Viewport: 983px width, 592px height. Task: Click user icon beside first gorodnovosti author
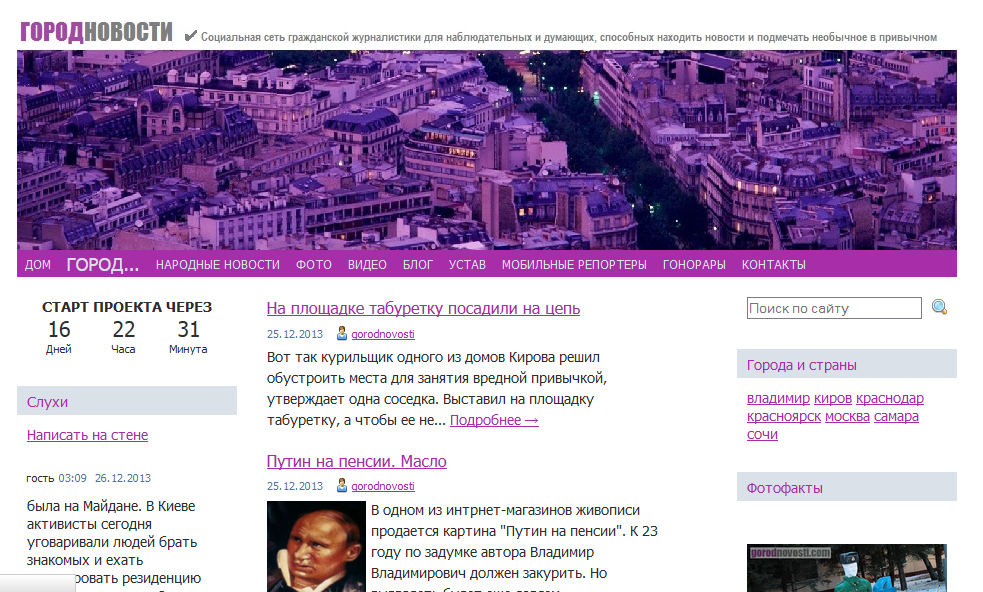[342, 334]
